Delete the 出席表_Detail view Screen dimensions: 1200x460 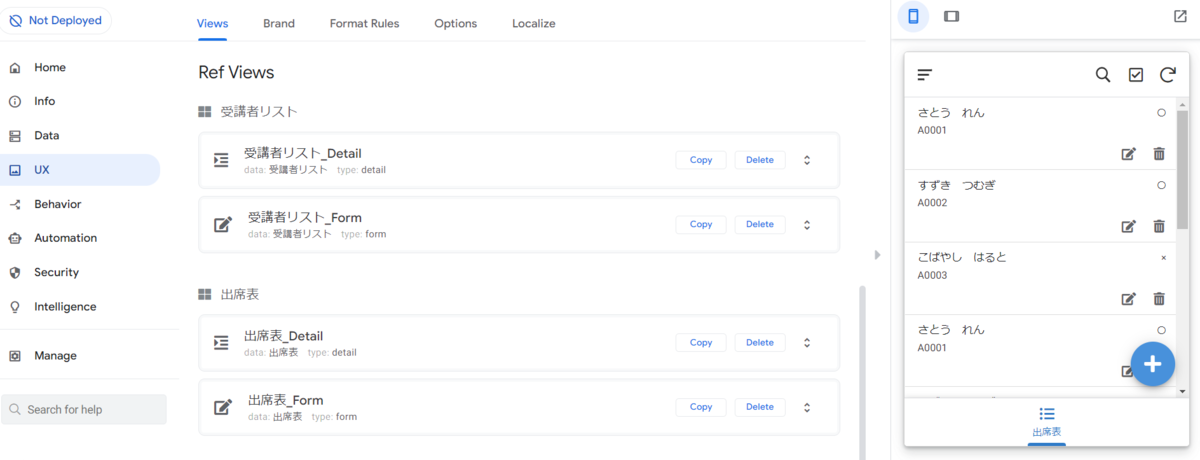760,342
